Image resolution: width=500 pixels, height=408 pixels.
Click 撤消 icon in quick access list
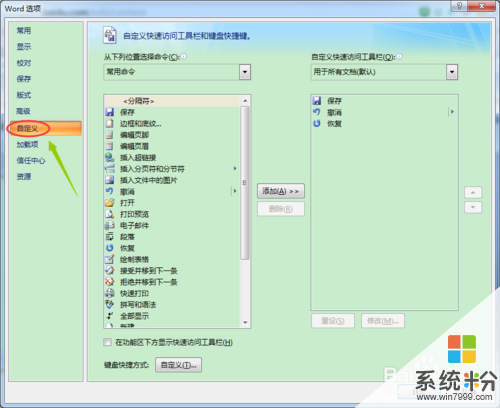pos(317,112)
